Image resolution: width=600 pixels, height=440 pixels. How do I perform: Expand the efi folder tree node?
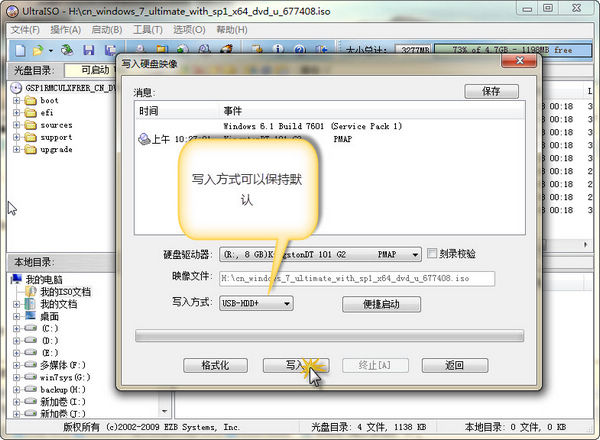(16, 113)
